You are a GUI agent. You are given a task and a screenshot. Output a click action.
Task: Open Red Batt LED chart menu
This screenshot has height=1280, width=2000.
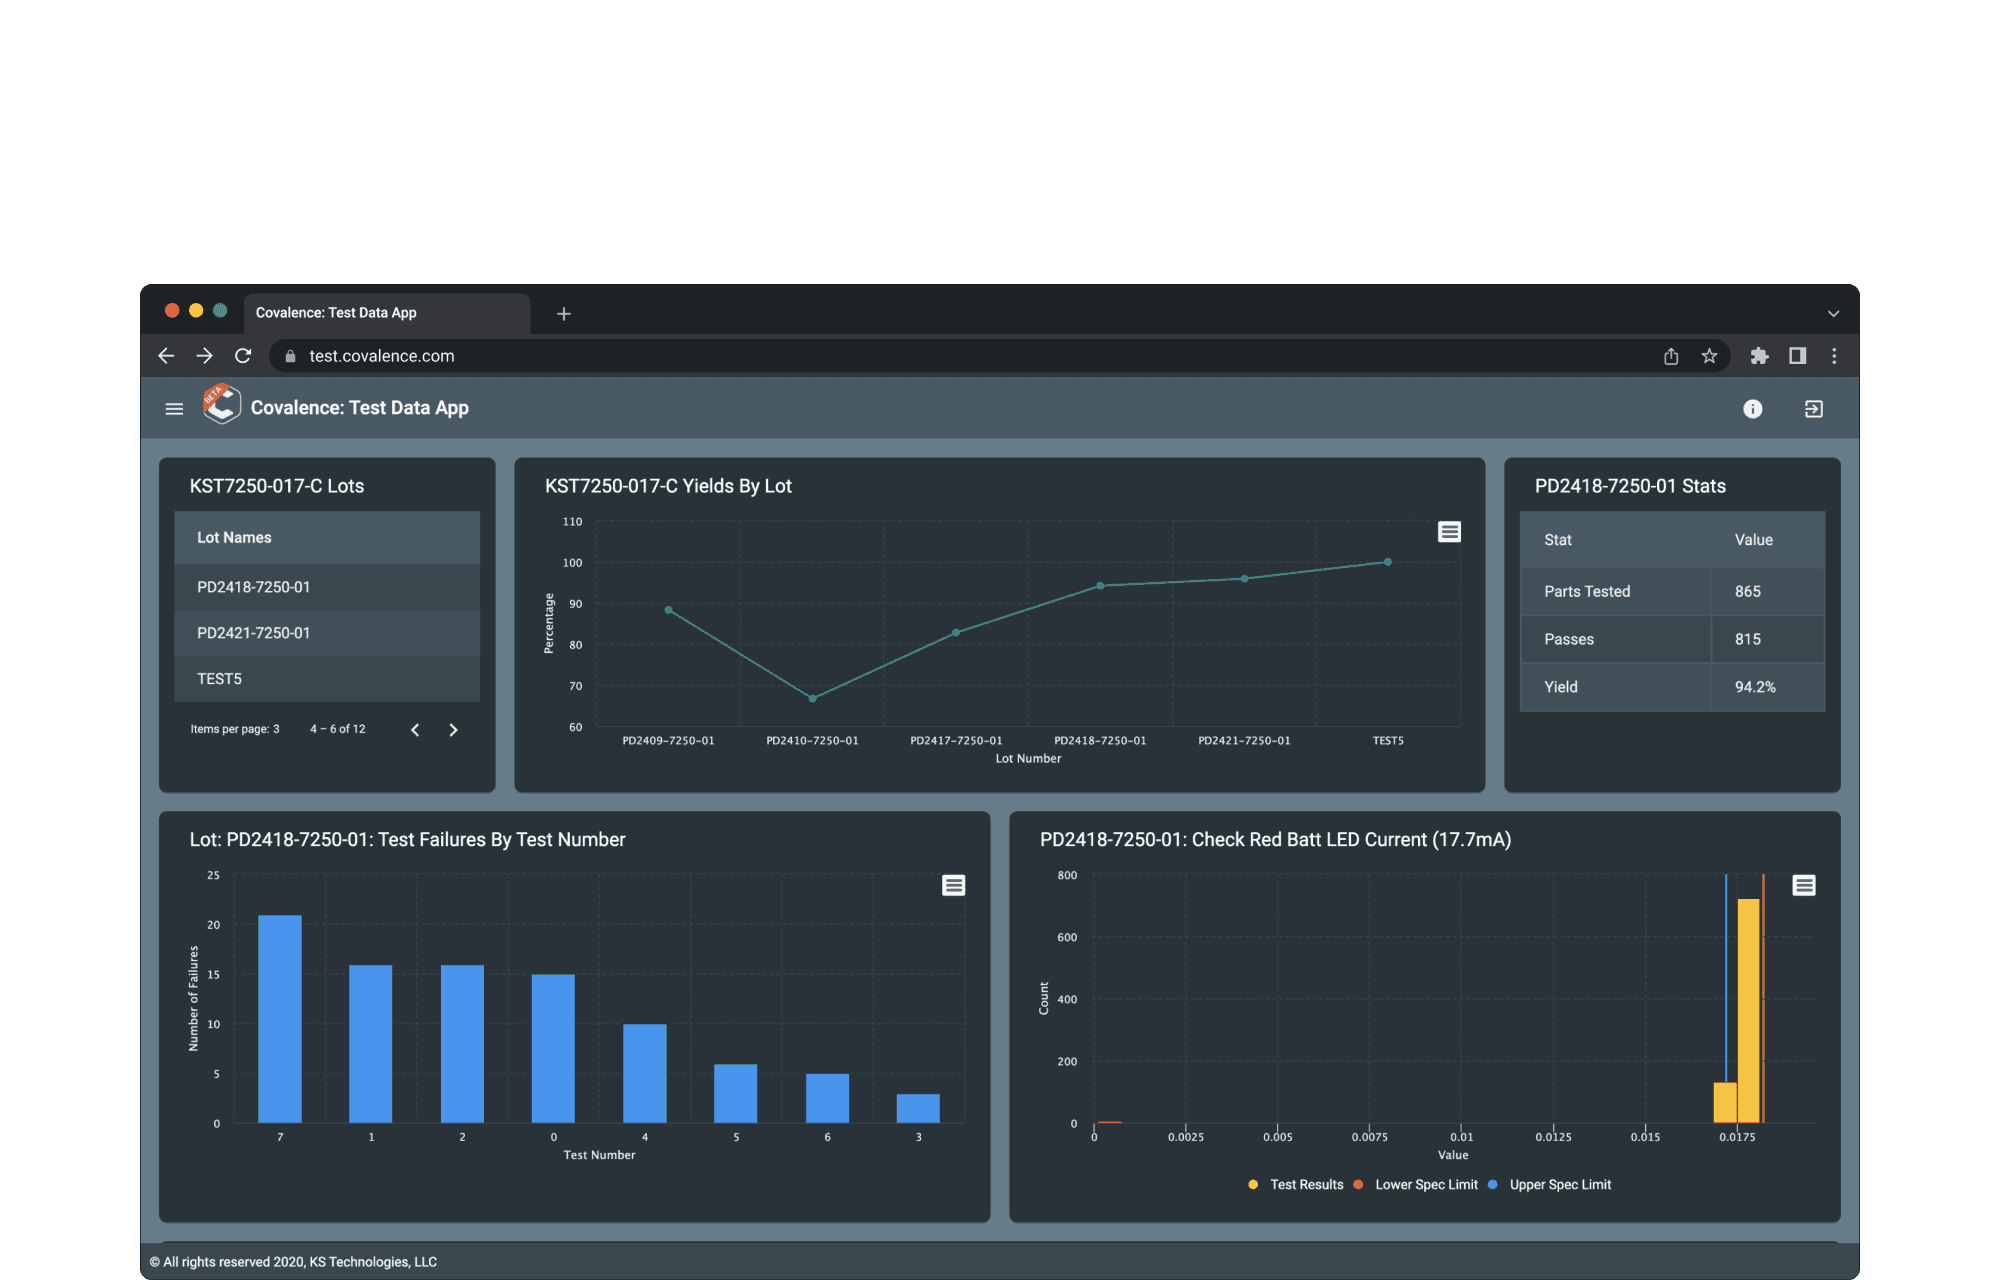pyautogui.click(x=1803, y=885)
